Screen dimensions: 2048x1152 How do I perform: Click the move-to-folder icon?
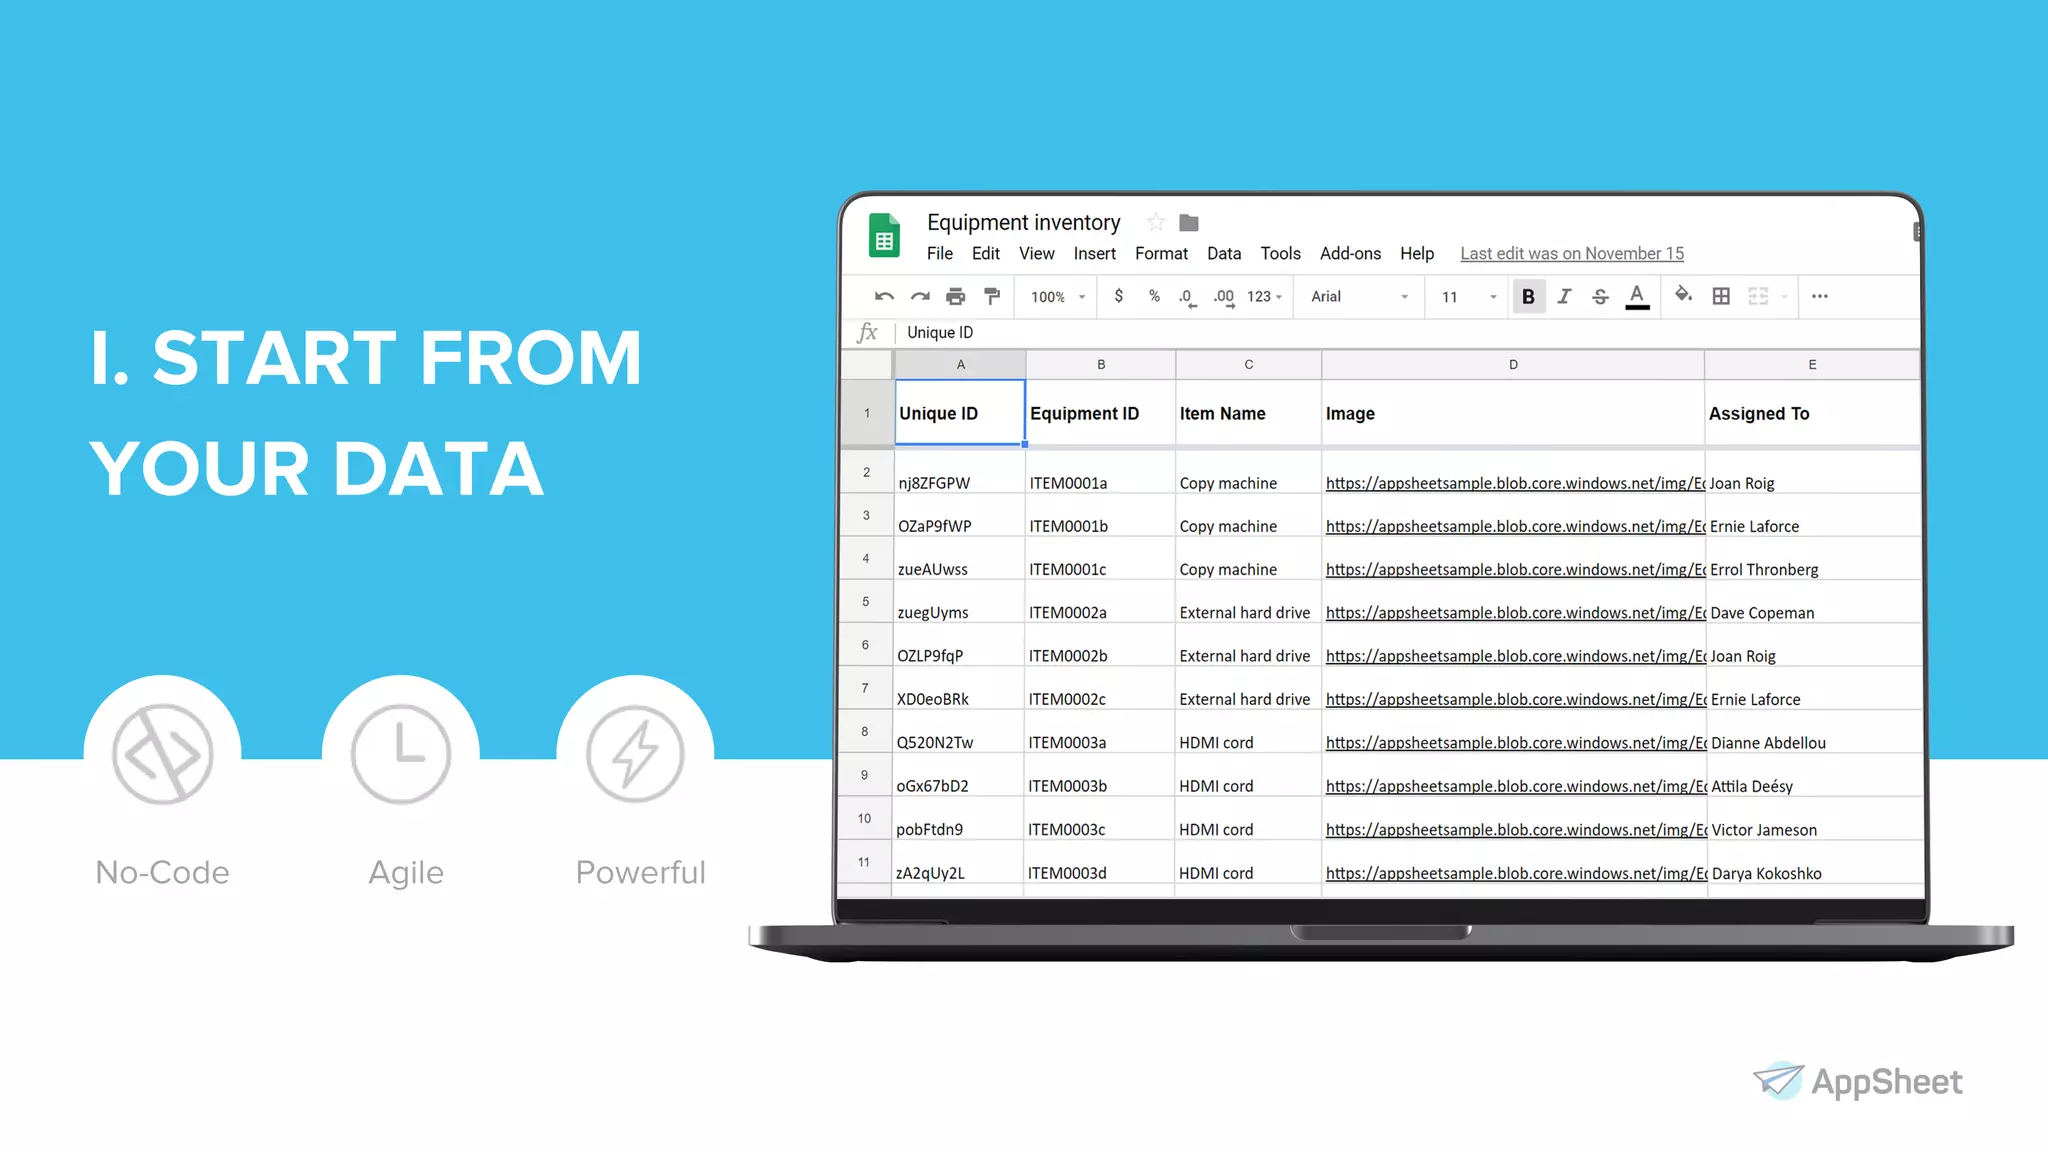point(1189,222)
